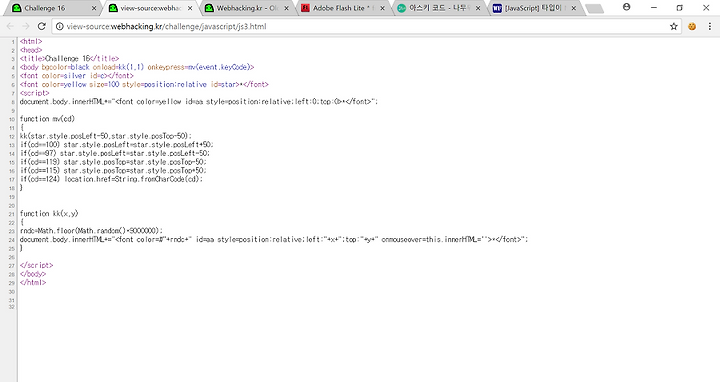Click the kk(star.style.posLeft-50 line
720x382 pixels.
coord(106,136)
